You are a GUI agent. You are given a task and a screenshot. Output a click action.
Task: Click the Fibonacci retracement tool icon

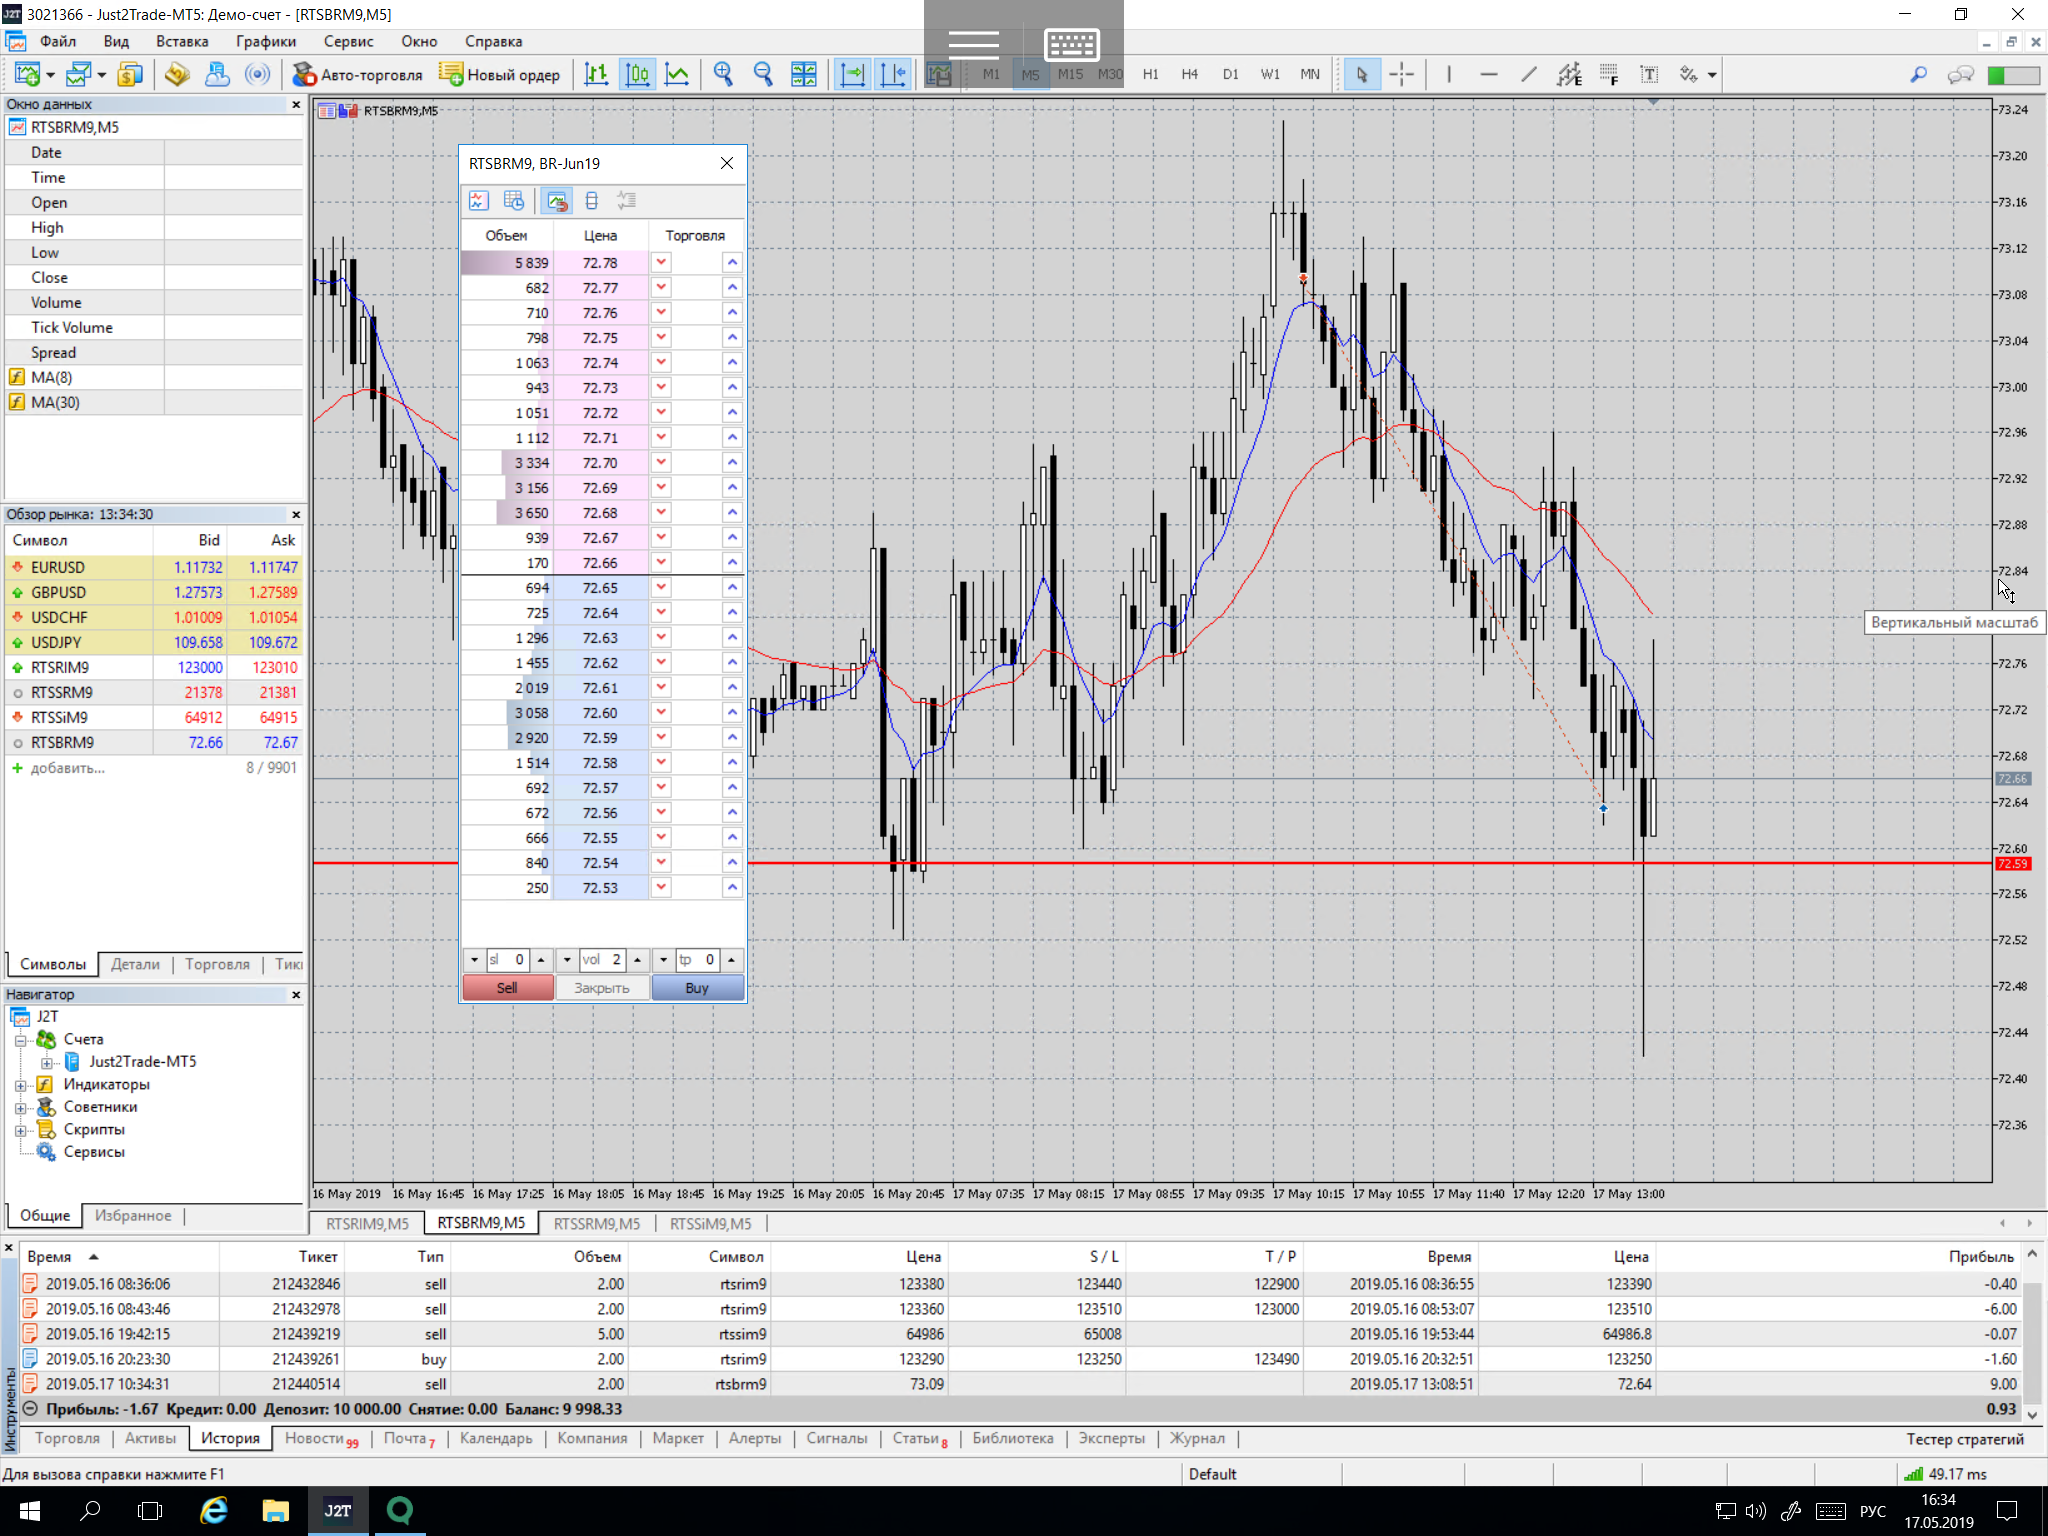(x=1609, y=74)
